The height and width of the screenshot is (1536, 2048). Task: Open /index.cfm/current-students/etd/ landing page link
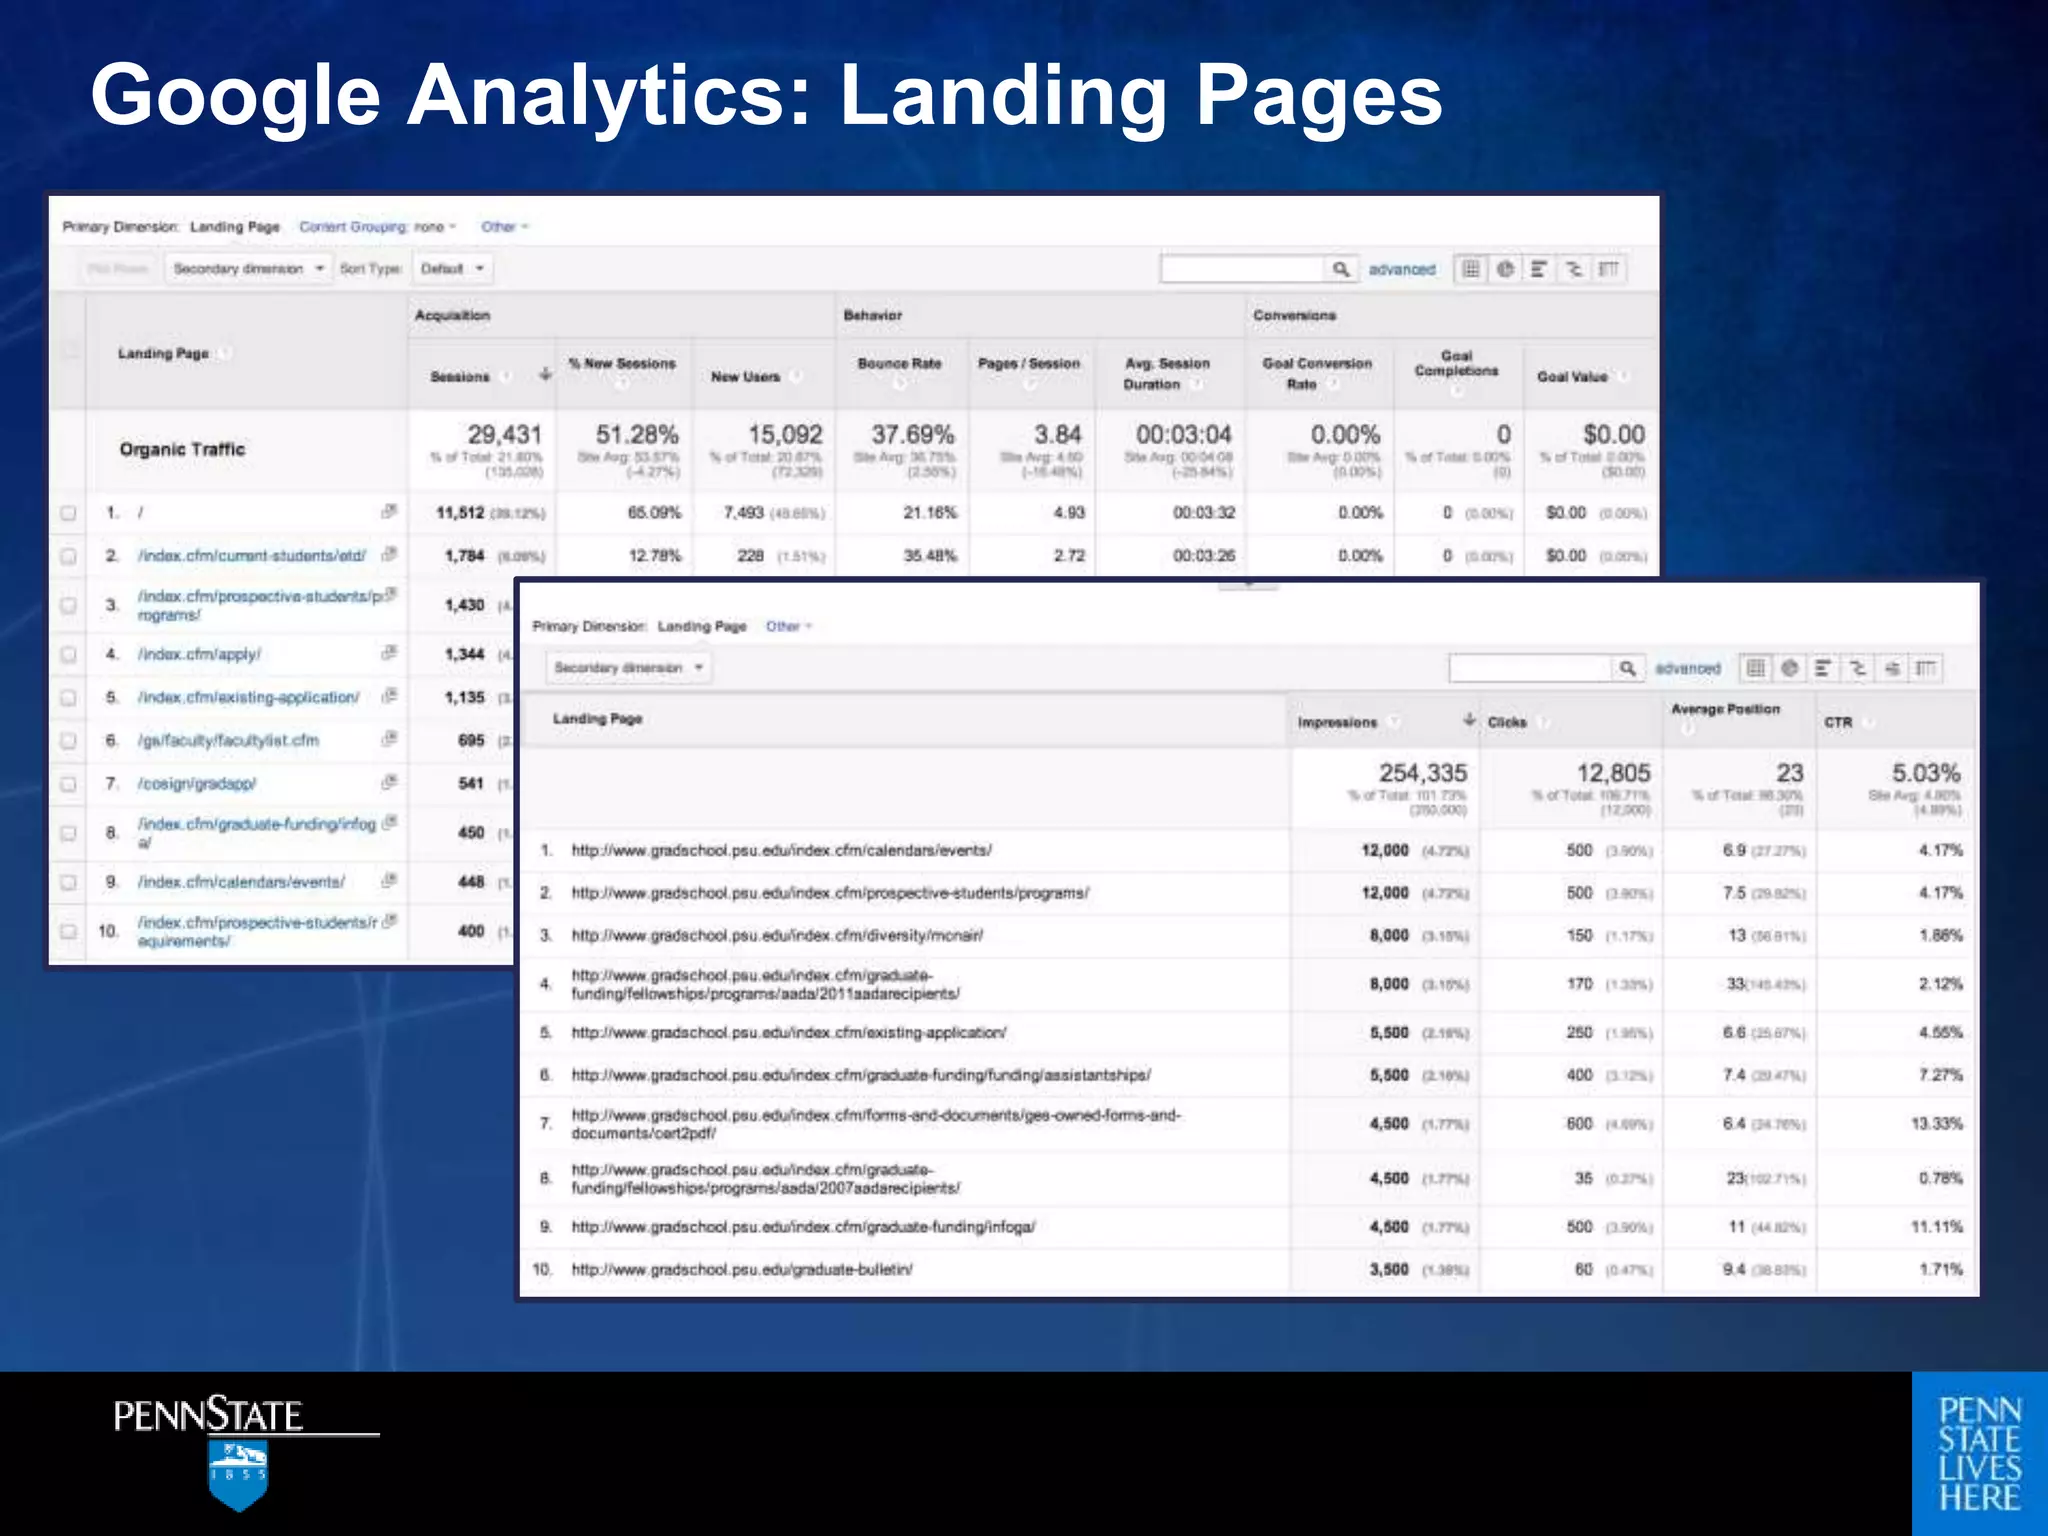coord(252,556)
